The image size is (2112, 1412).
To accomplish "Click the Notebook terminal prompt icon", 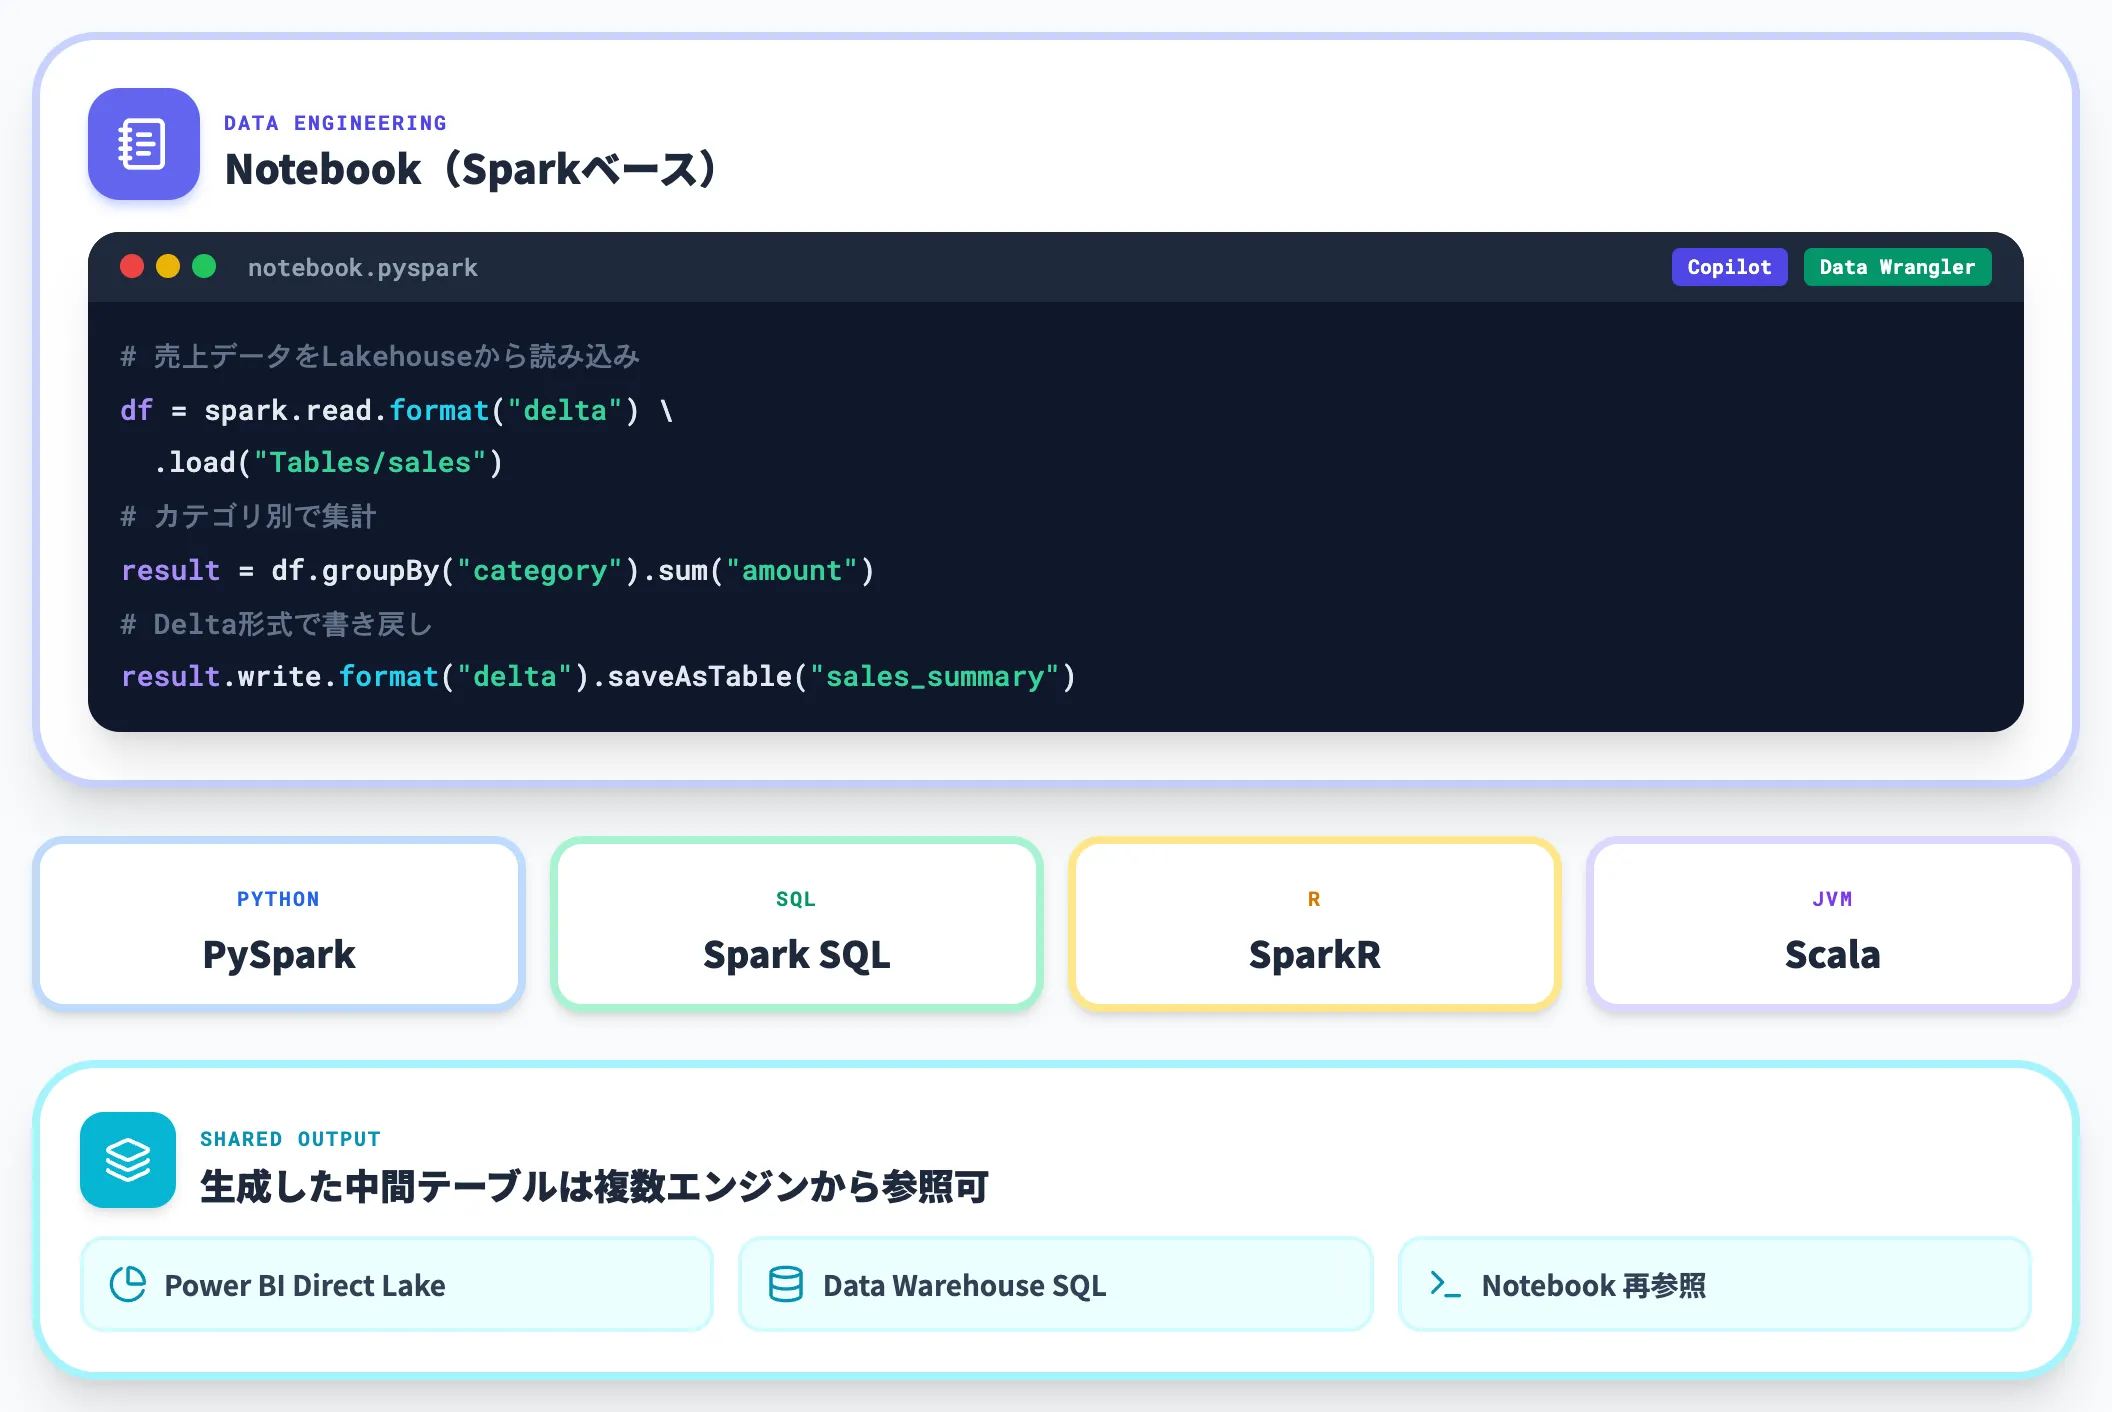I will (x=1445, y=1284).
